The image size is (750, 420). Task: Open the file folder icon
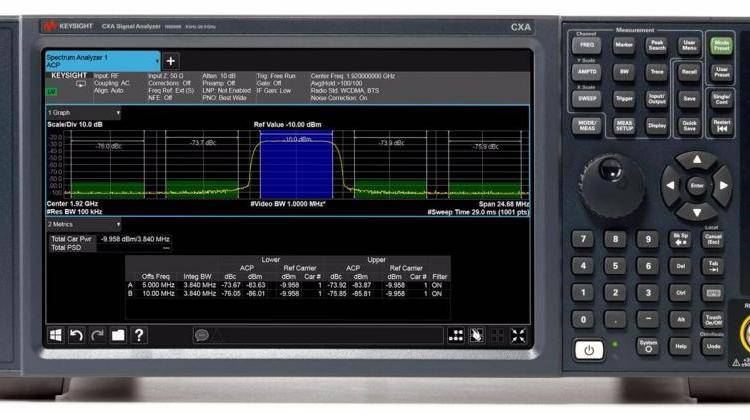click(x=118, y=335)
